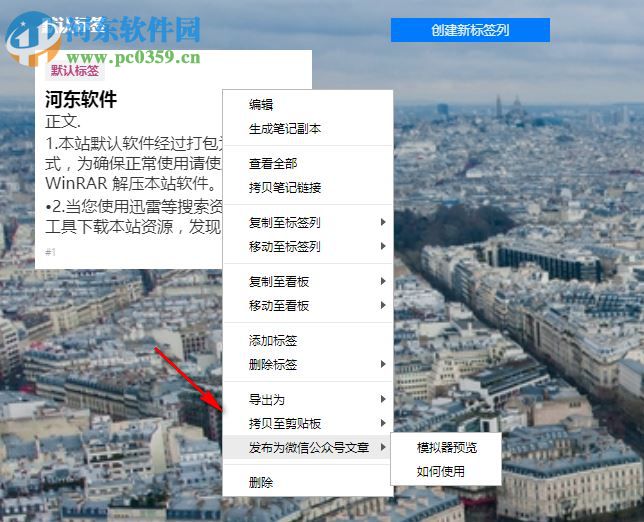Viewport: 644px width, 522px height.
Task: Expand arrow beside 复制至看板
Action: click(383, 281)
